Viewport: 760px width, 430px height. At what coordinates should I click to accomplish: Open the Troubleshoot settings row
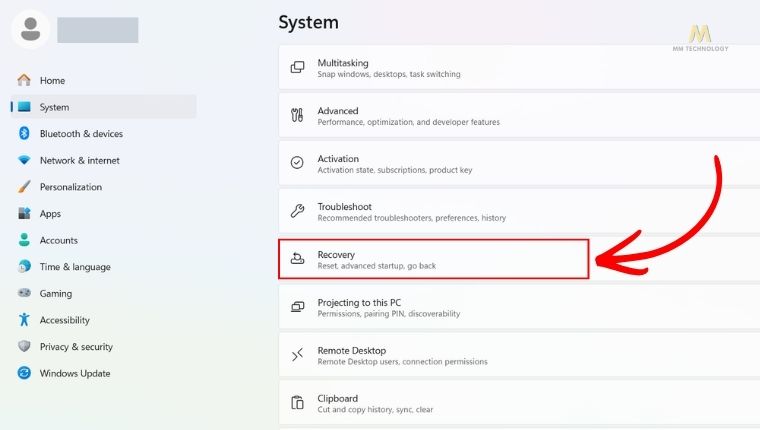click(519, 211)
